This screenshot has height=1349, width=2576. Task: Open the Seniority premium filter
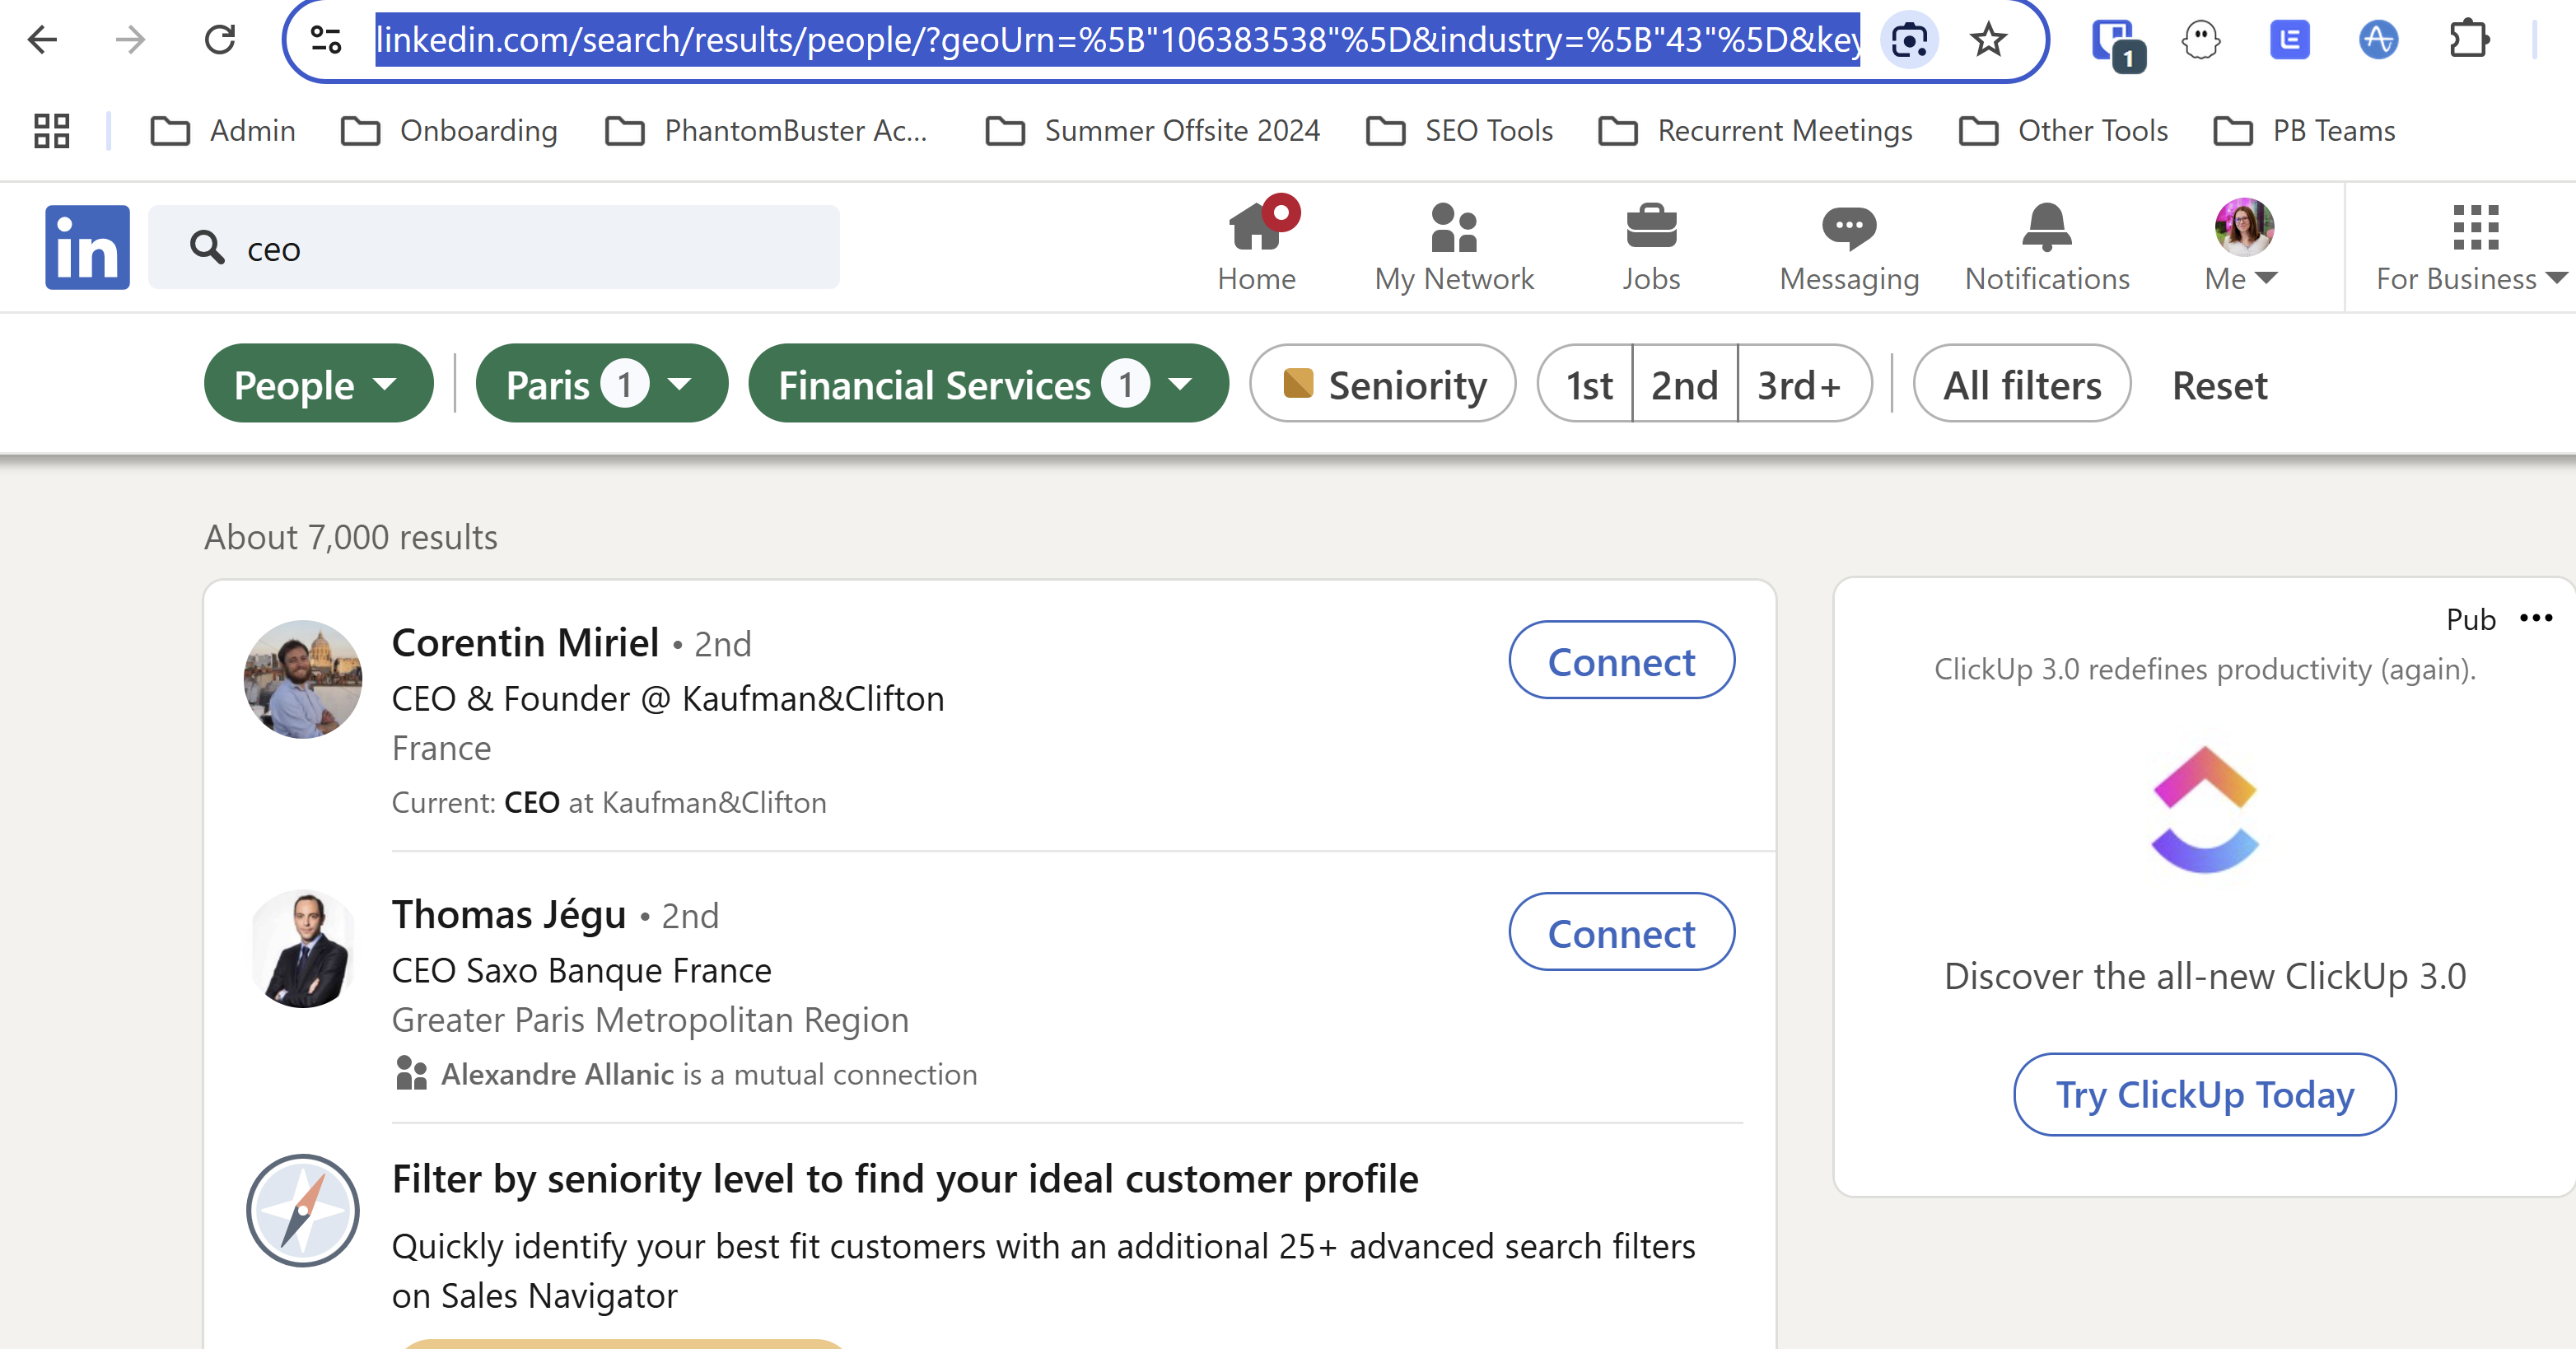[1383, 384]
